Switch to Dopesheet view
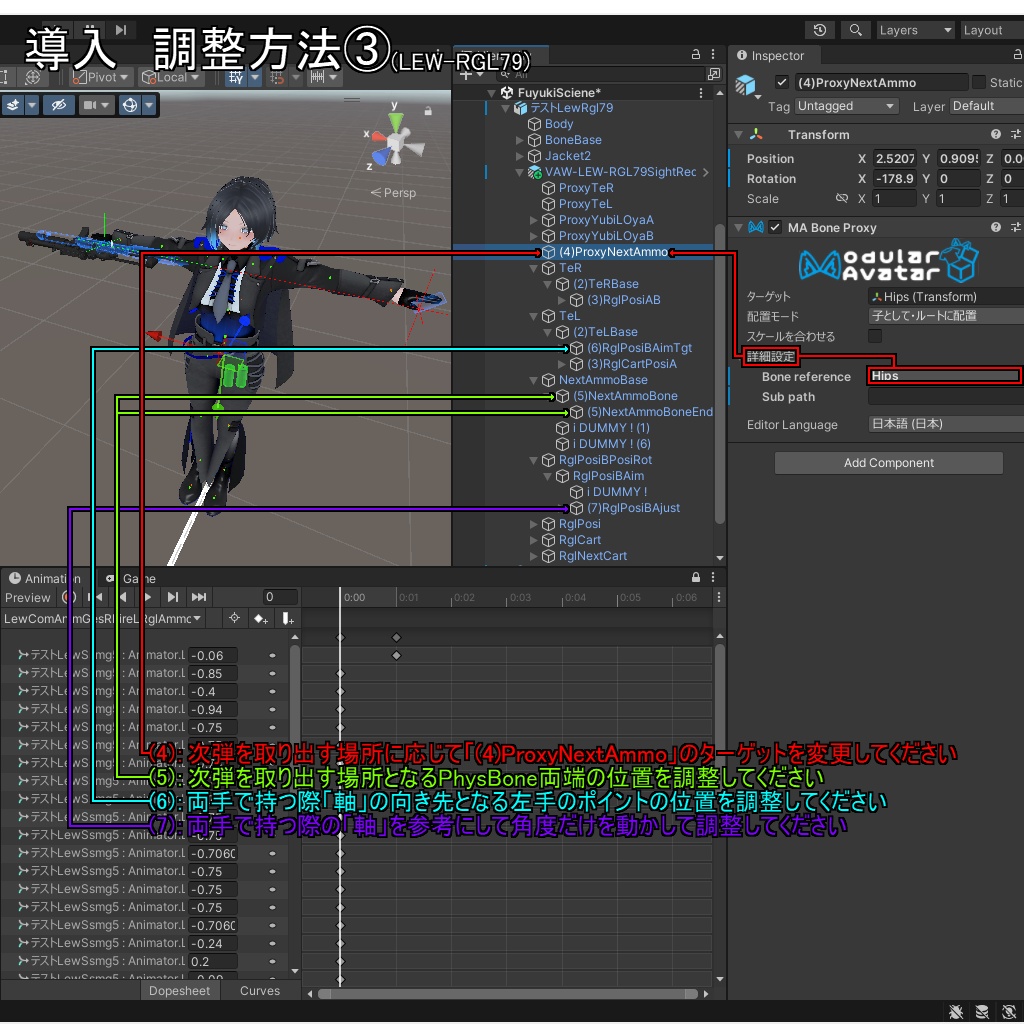1024x1024 pixels. pyautogui.click(x=180, y=991)
